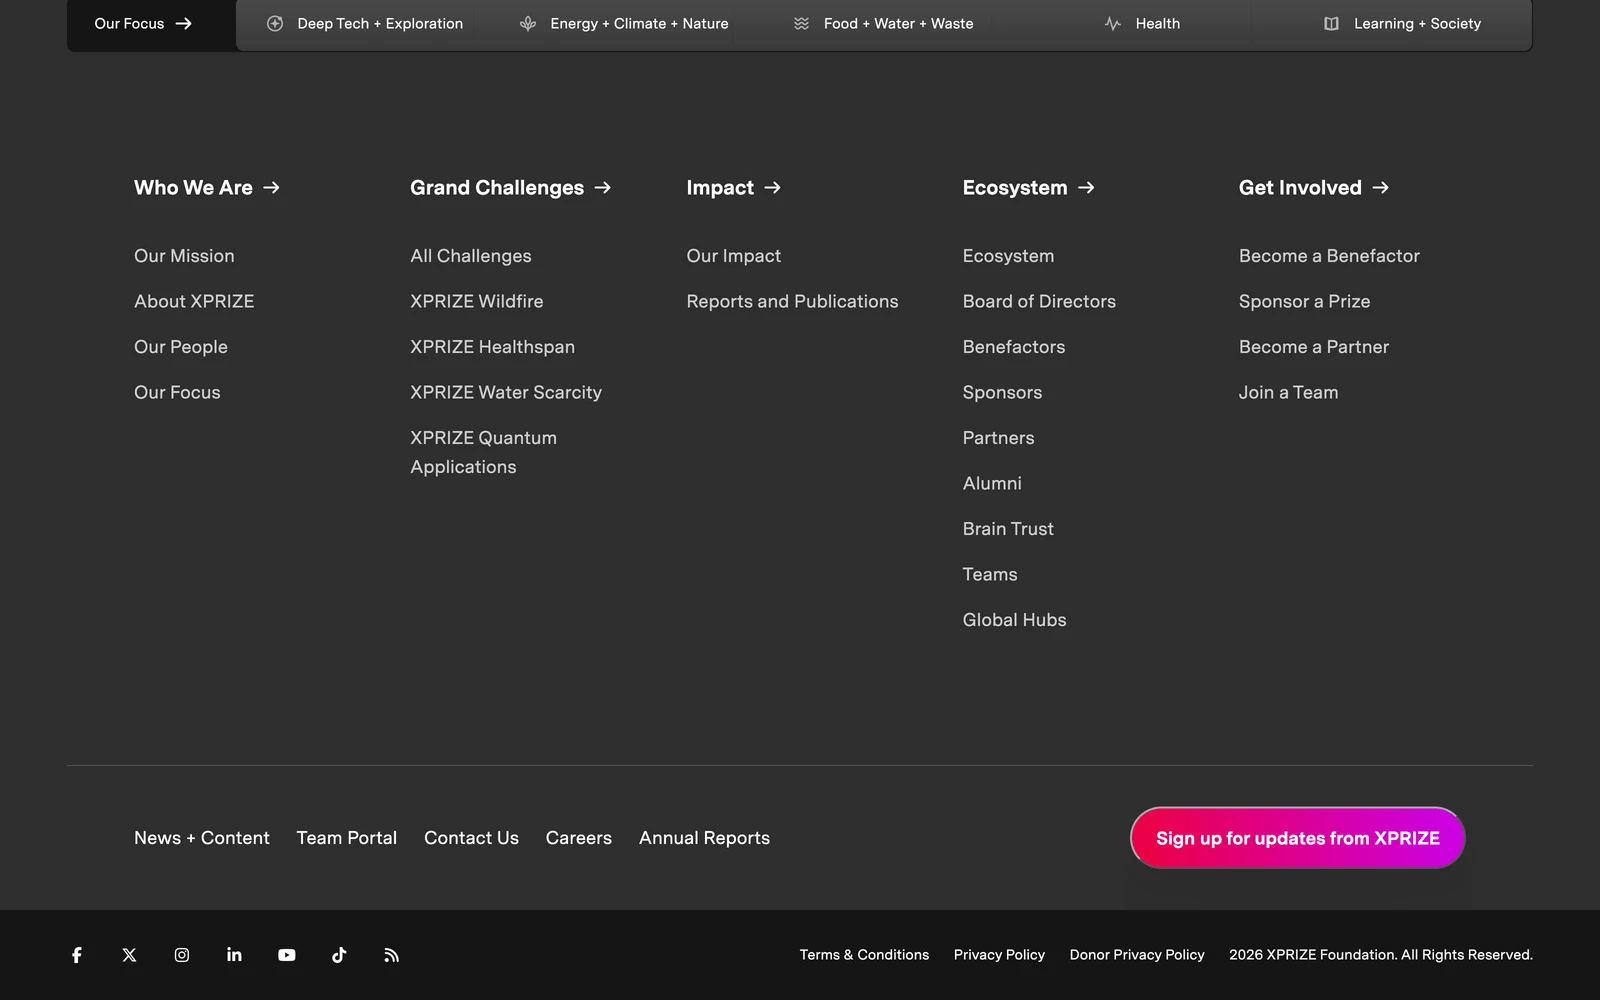Open Brain Trust page
Image resolution: width=1600 pixels, height=1000 pixels.
[1008, 529]
